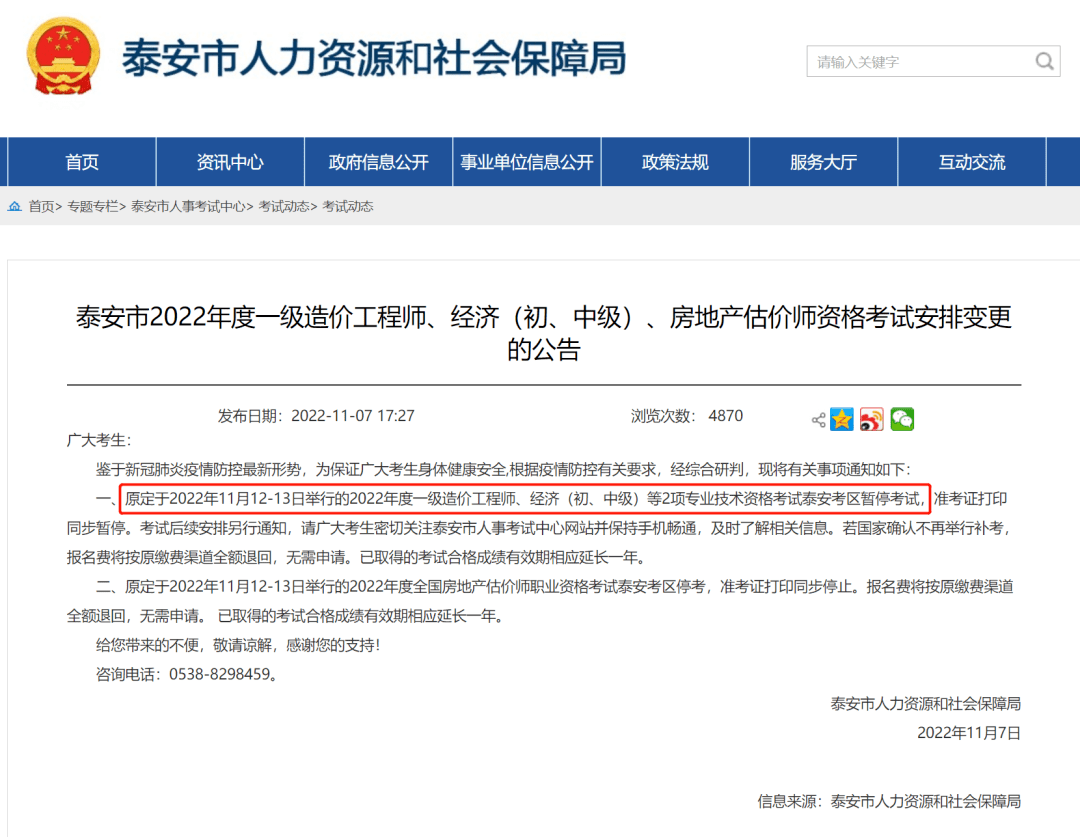Open the 资讯中心 menu

229,161
